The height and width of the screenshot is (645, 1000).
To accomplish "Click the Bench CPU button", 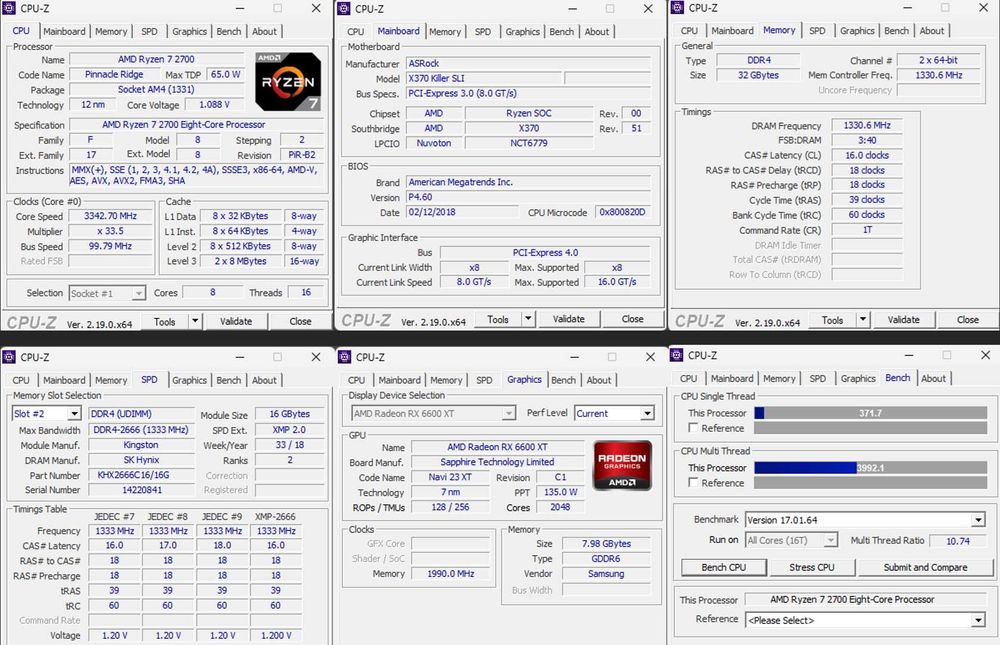I will click(723, 567).
